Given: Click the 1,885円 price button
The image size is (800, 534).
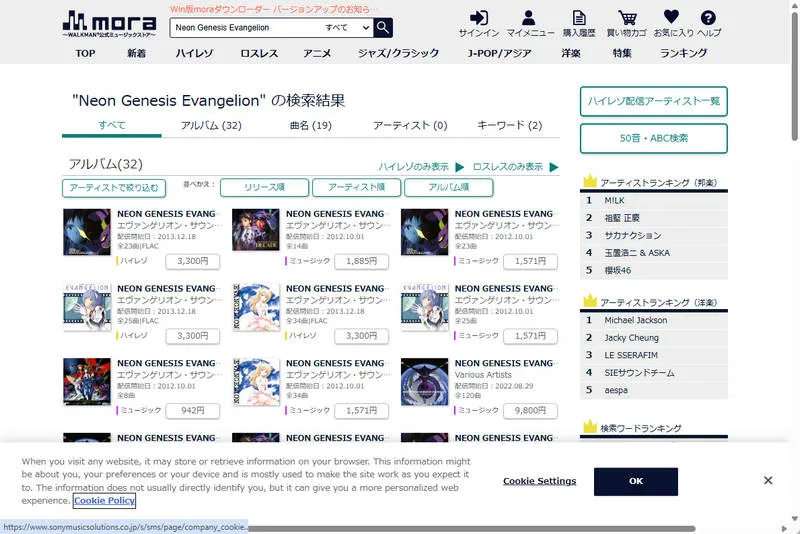Looking at the screenshot, I should (362, 261).
